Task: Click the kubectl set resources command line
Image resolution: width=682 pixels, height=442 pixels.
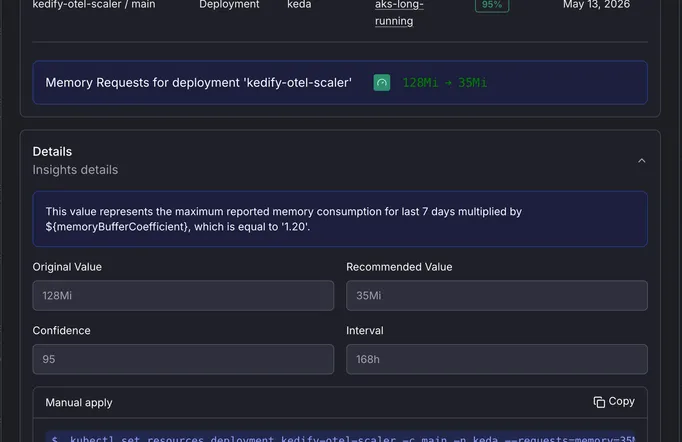Action: (340, 437)
